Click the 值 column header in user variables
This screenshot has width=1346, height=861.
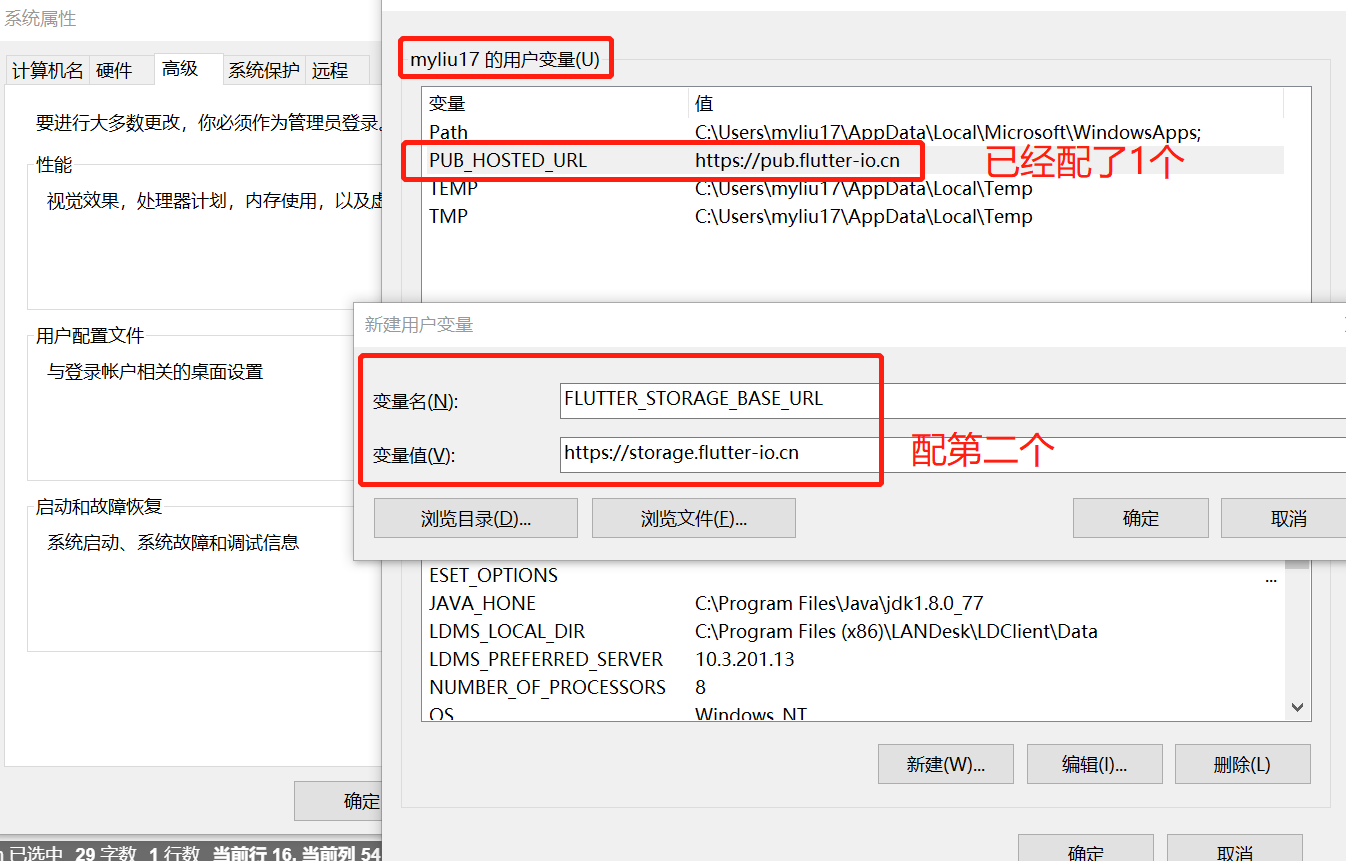[986, 103]
